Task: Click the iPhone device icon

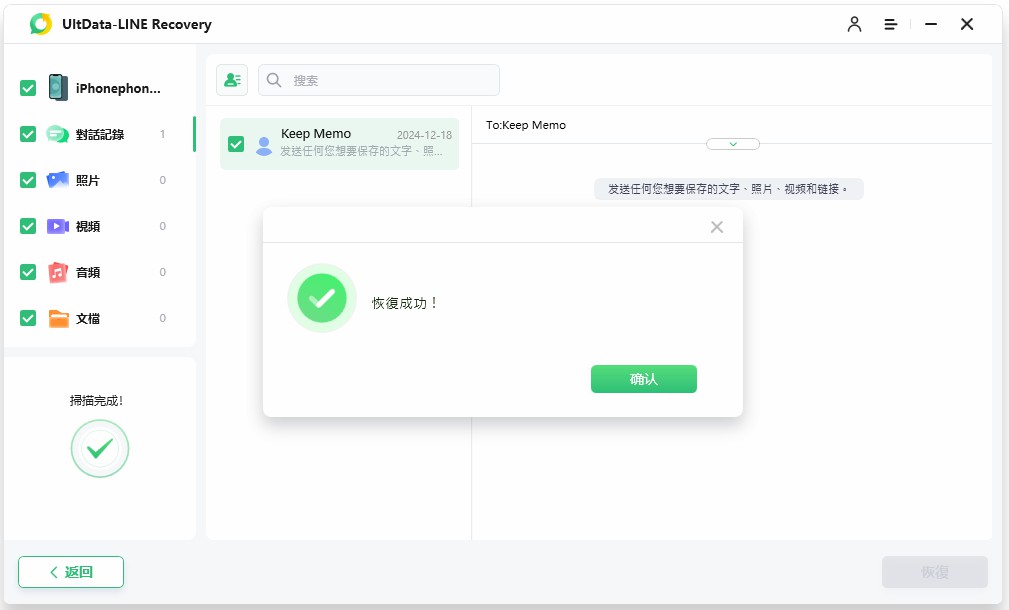Action: click(x=58, y=88)
